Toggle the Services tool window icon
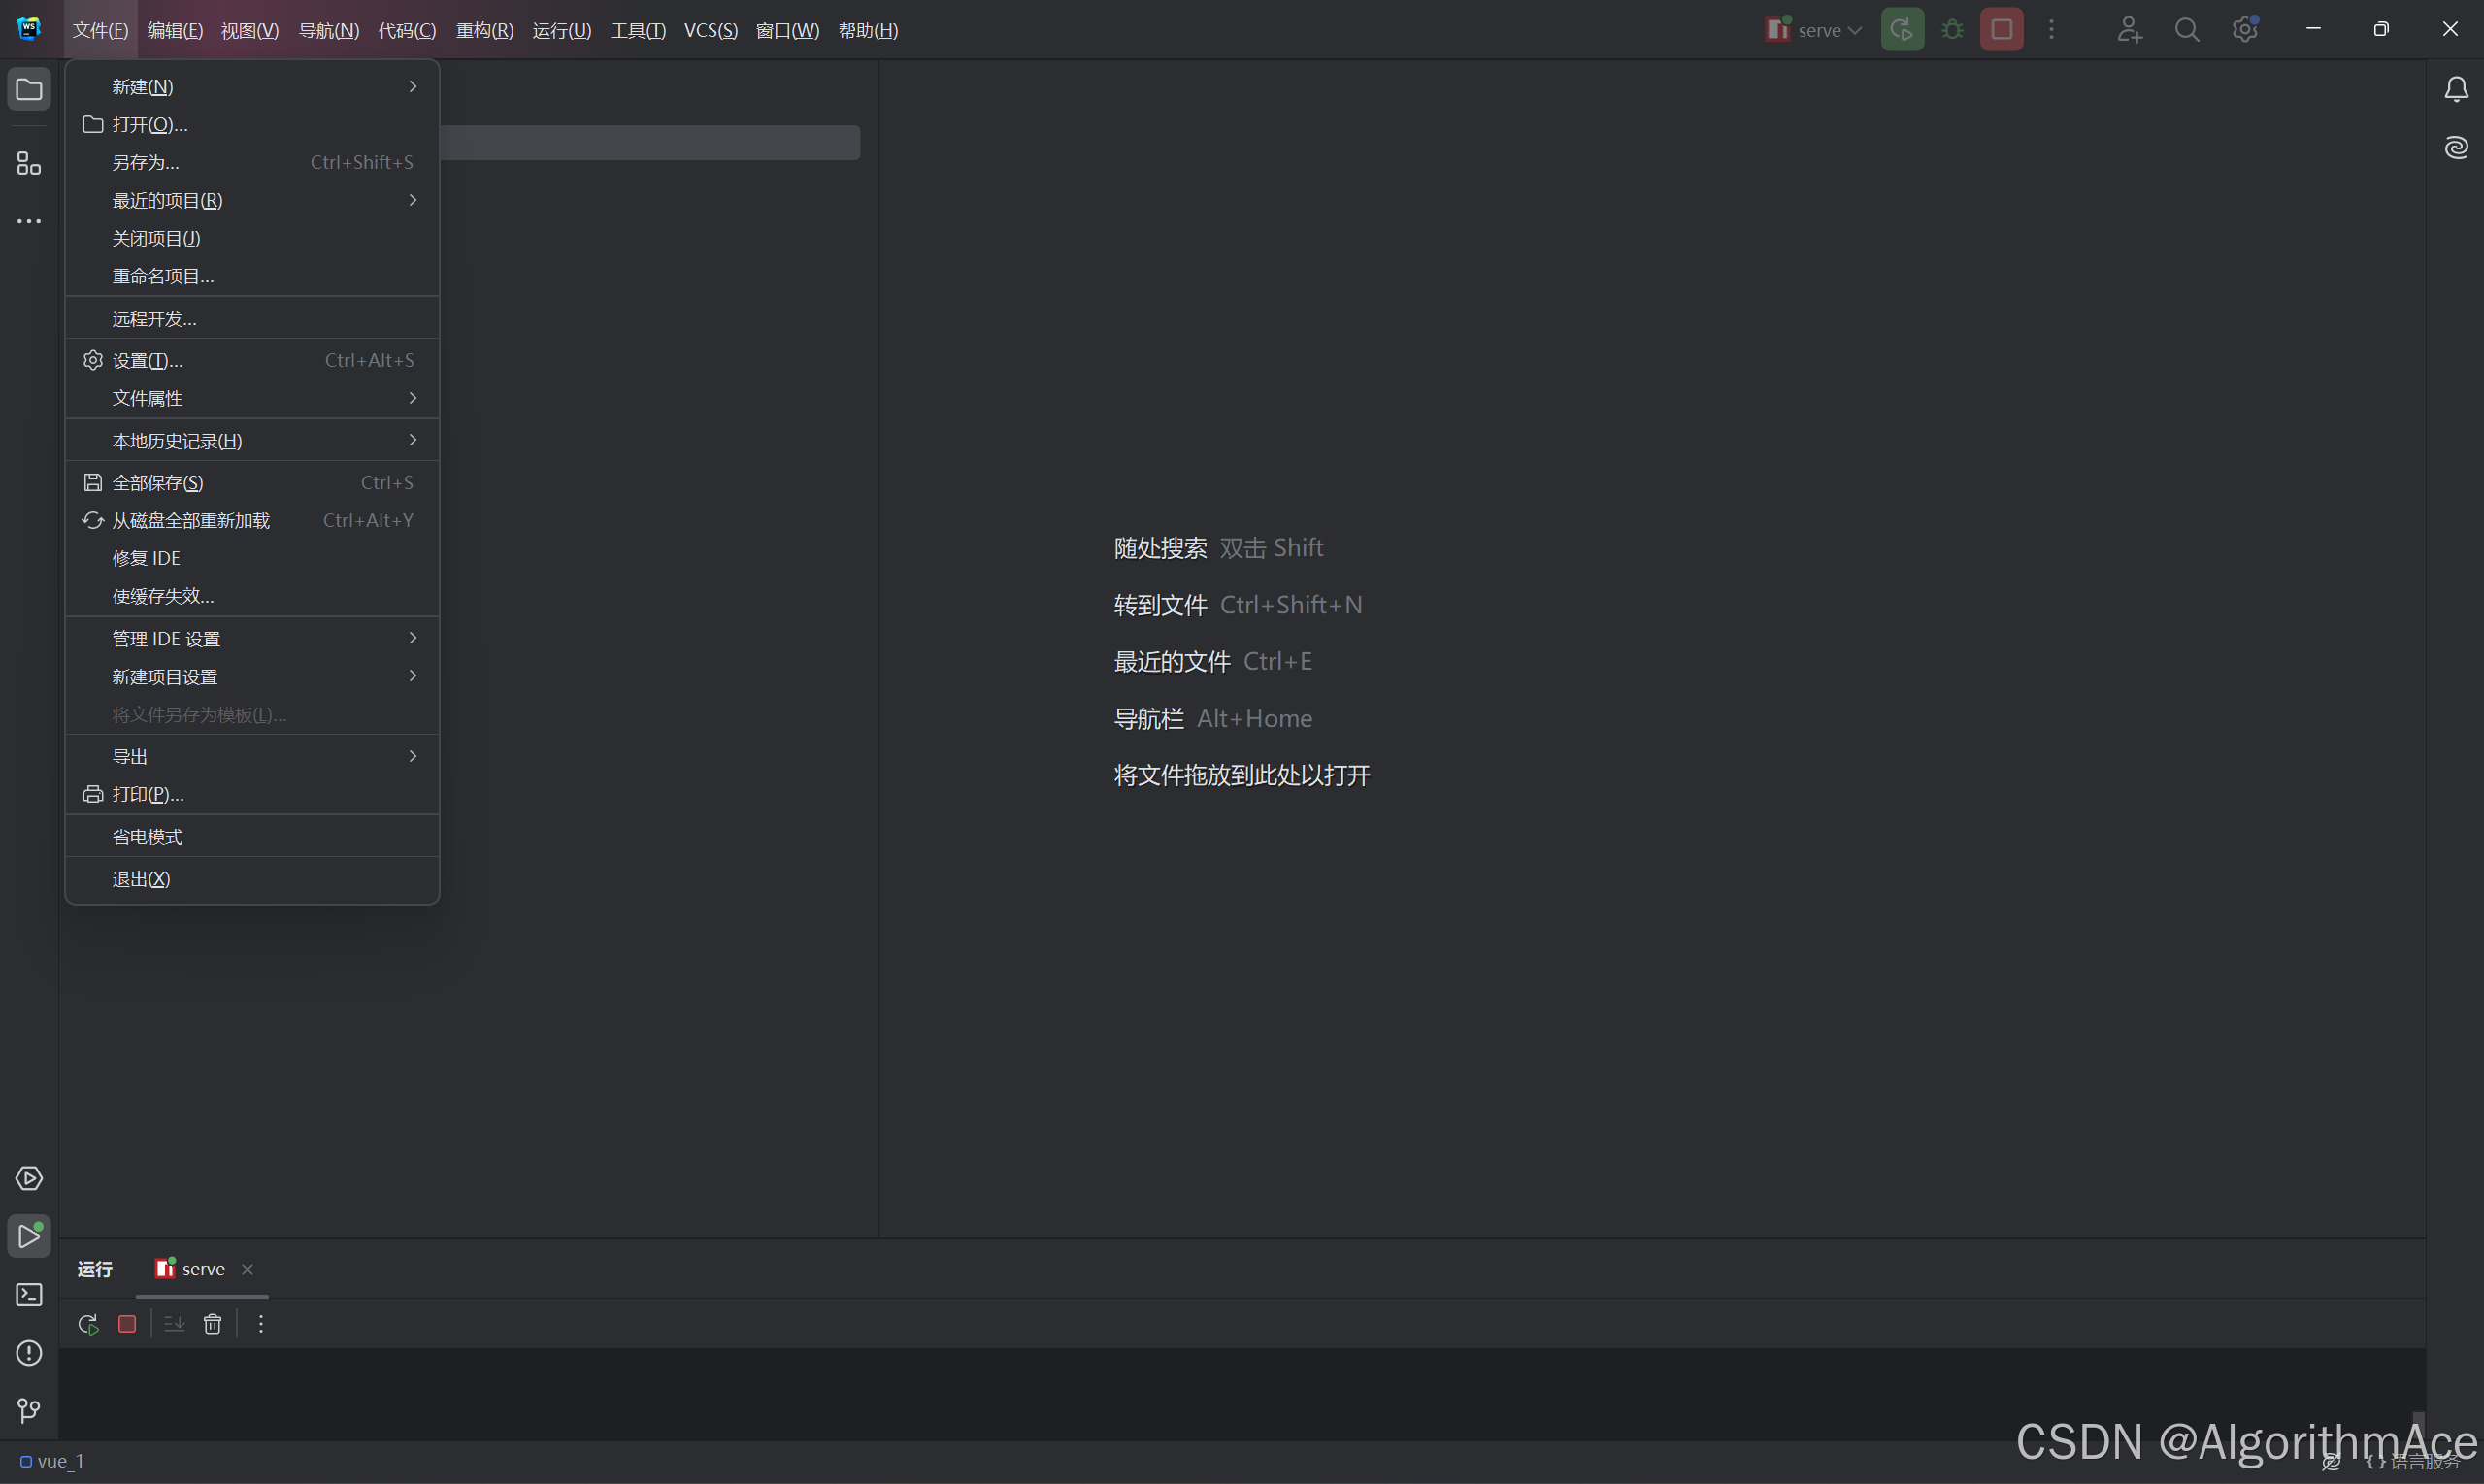 pos(29,1179)
